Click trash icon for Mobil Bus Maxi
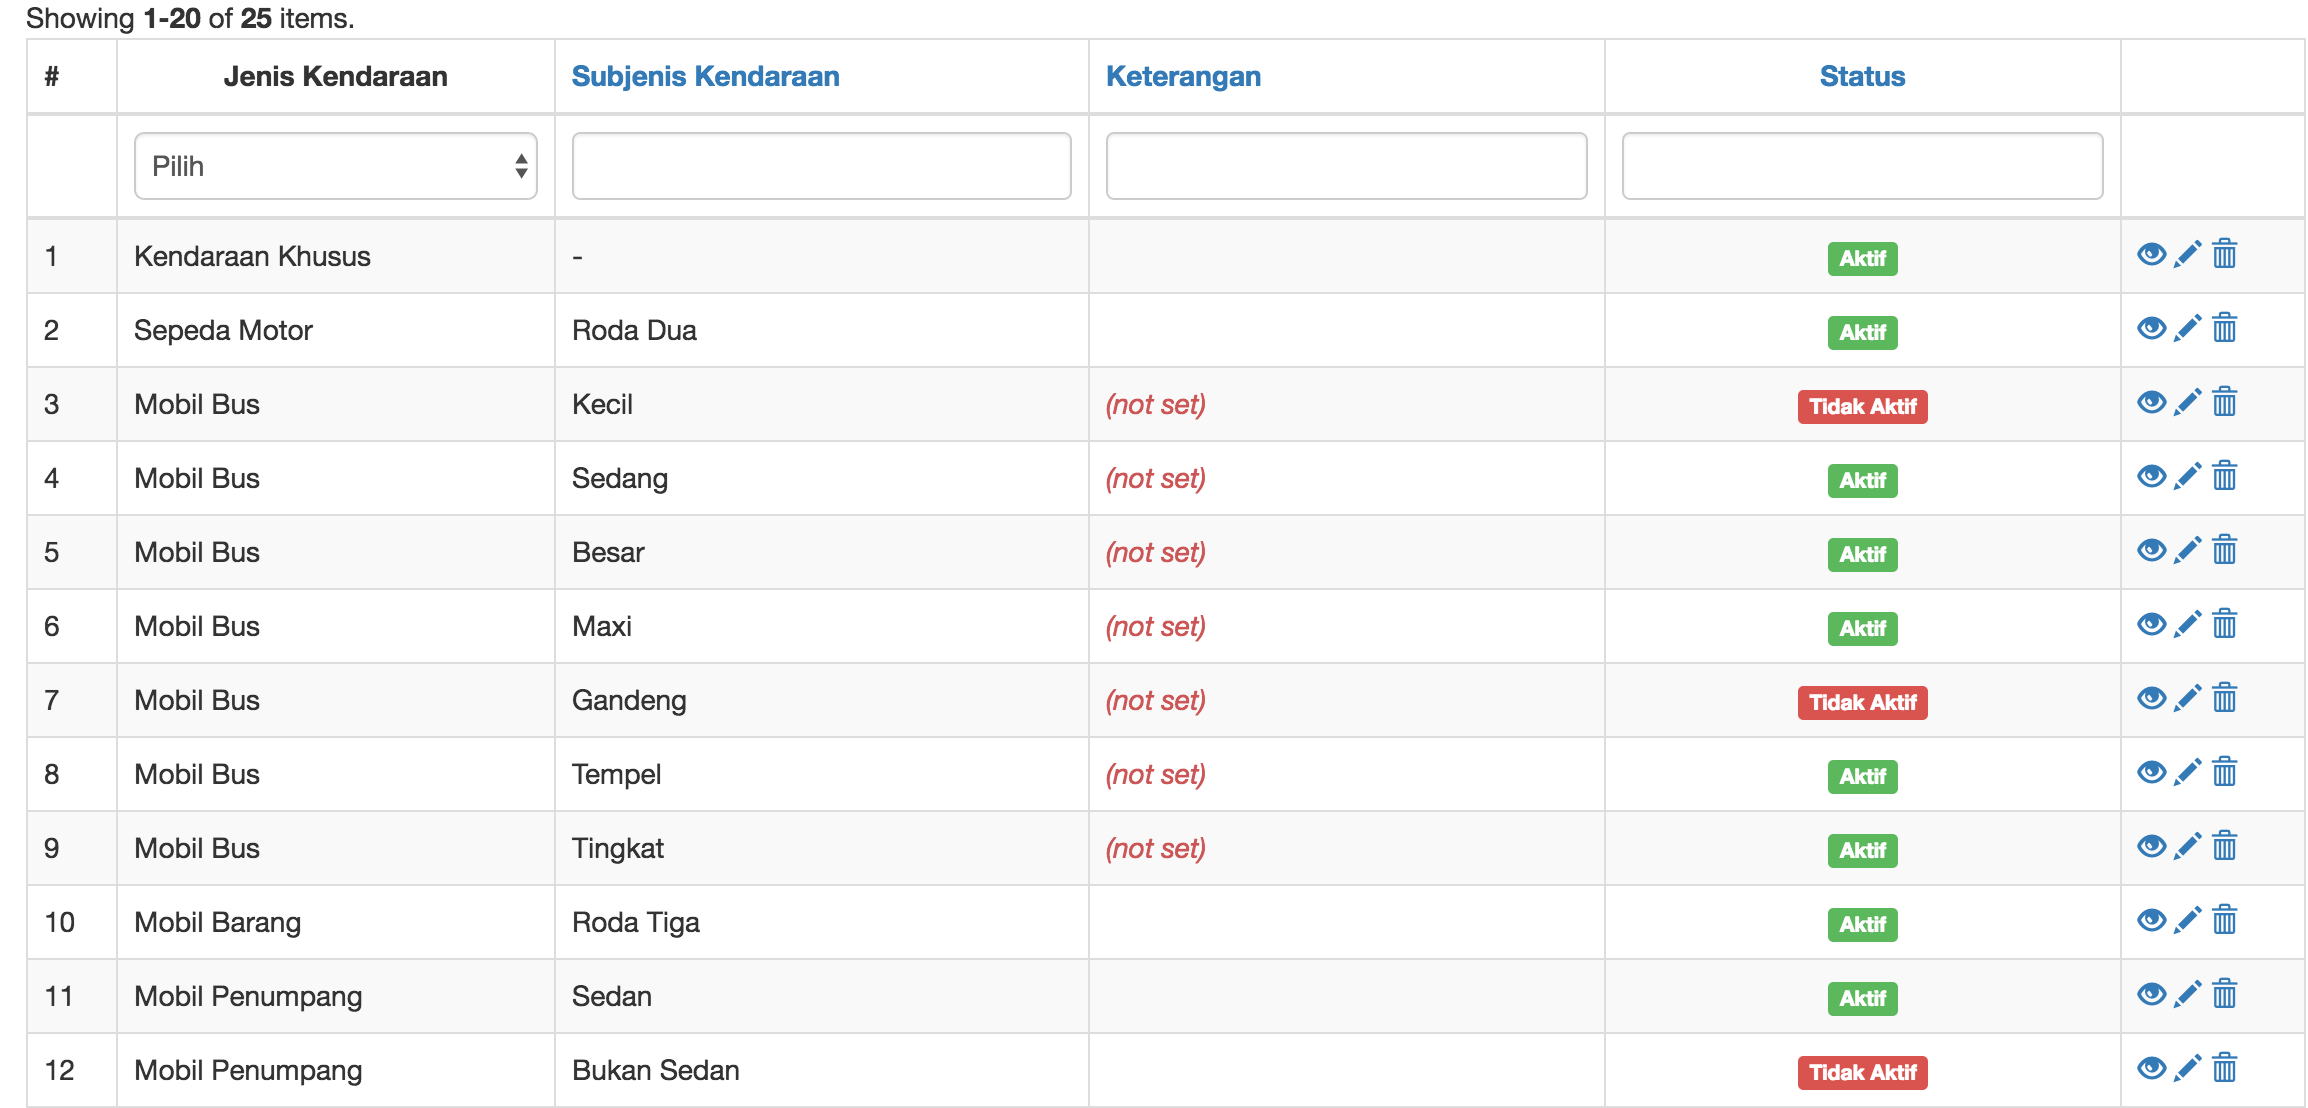2308x1108 pixels. point(2224,625)
